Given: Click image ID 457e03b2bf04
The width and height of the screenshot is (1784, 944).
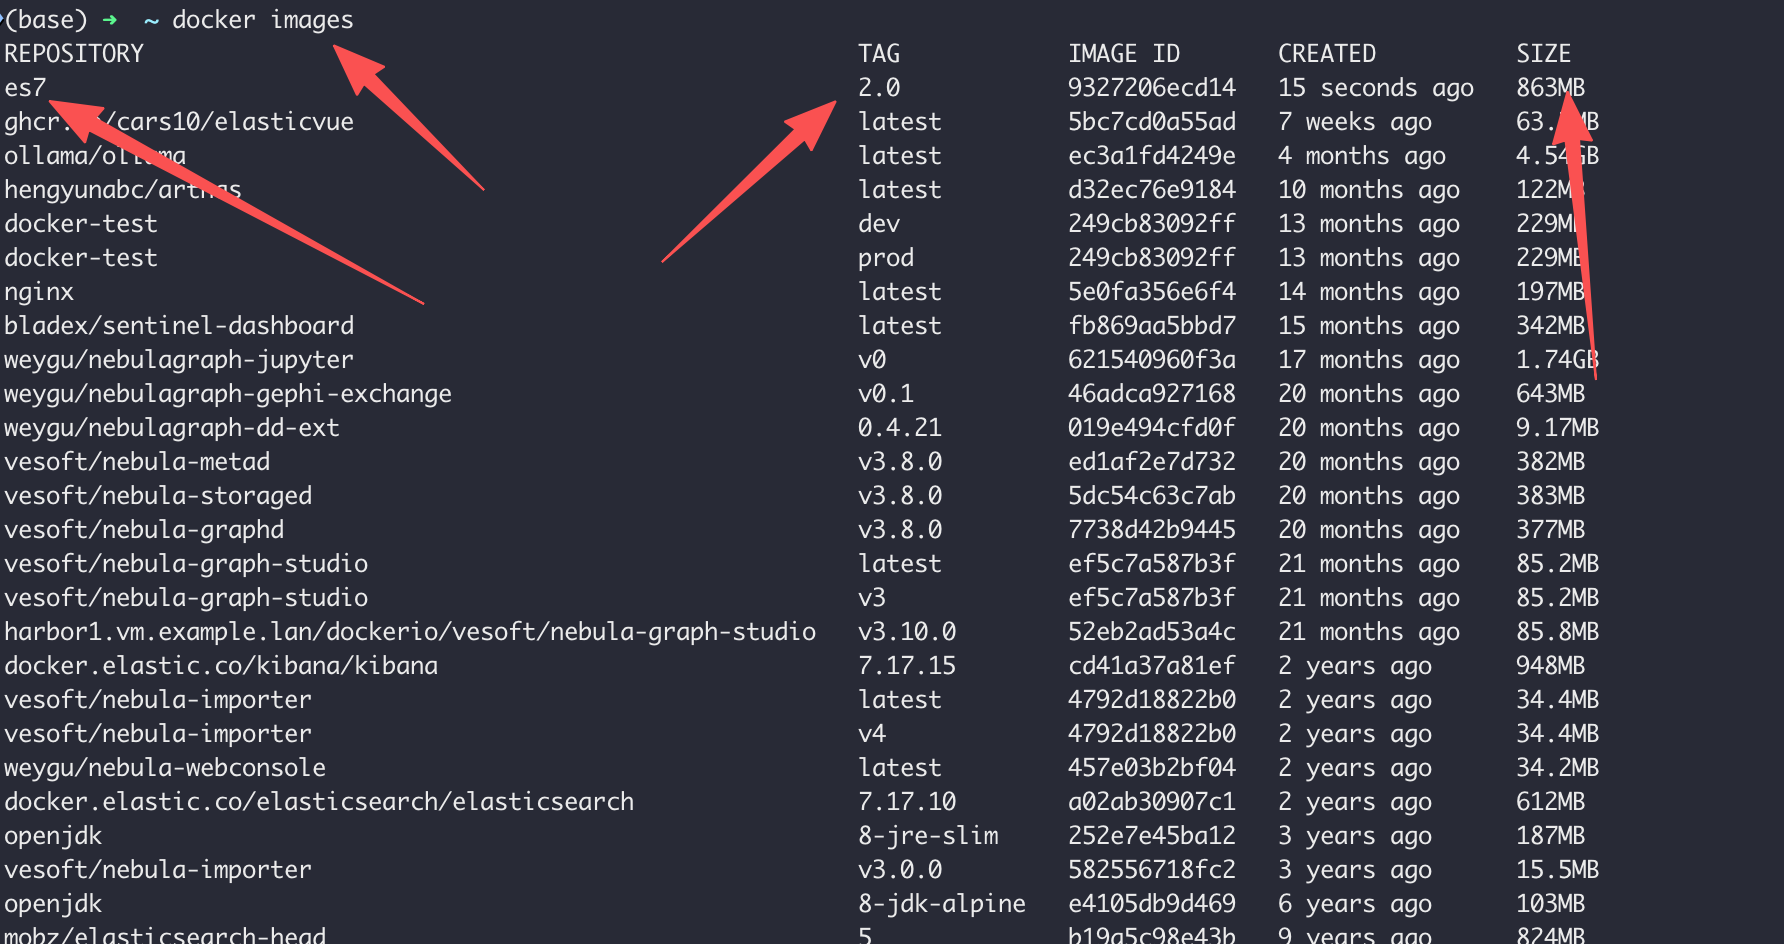Looking at the screenshot, I should [1152, 768].
